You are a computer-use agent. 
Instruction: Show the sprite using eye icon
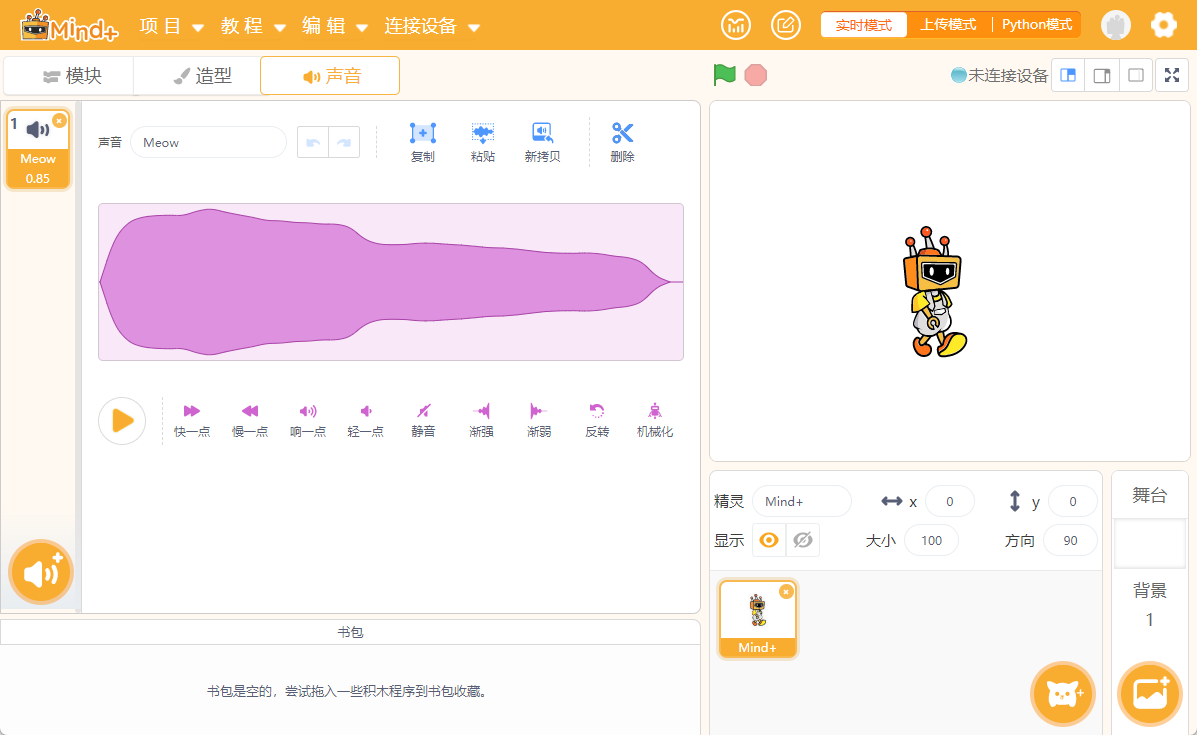pyautogui.click(x=769, y=540)
